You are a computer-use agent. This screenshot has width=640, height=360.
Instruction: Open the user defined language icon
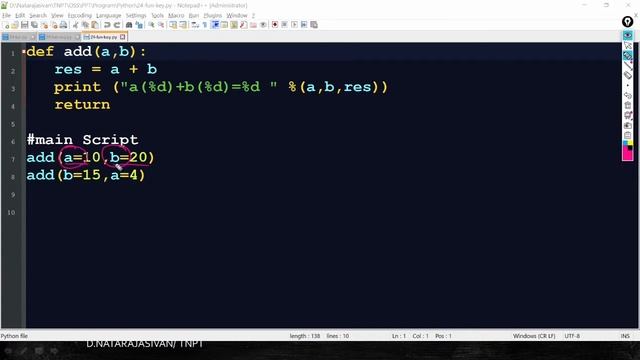point(224,25)
